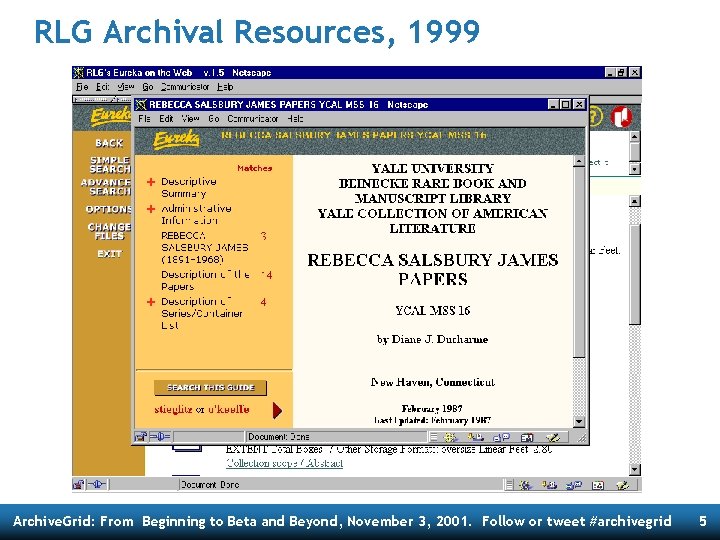720x540 pixels.
Task: Click the stieglitz or o'keeffe search terms
Action: coord(202,409)
